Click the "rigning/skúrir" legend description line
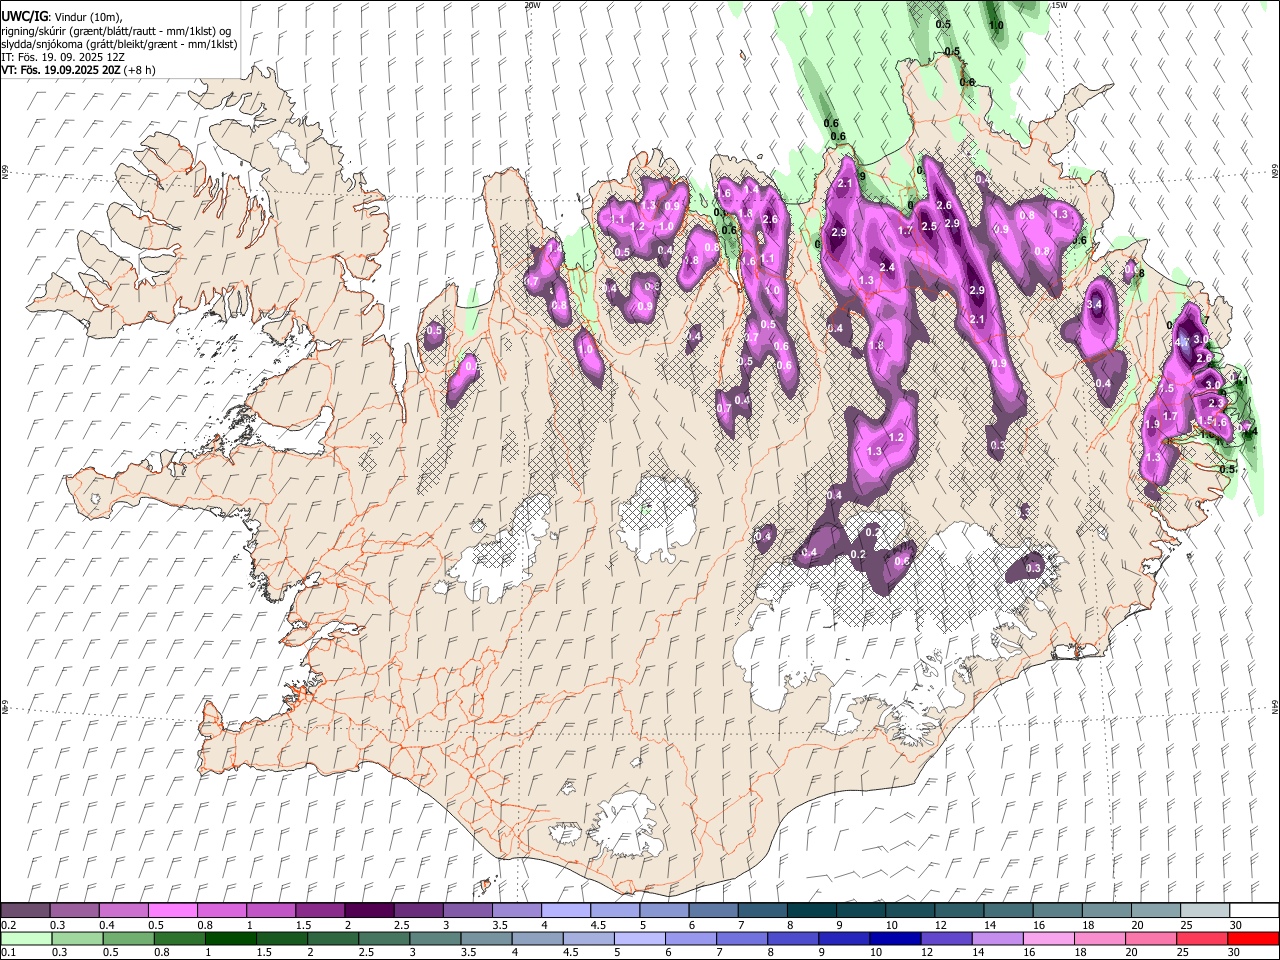1280x960 pixels. tap(116, 31)
